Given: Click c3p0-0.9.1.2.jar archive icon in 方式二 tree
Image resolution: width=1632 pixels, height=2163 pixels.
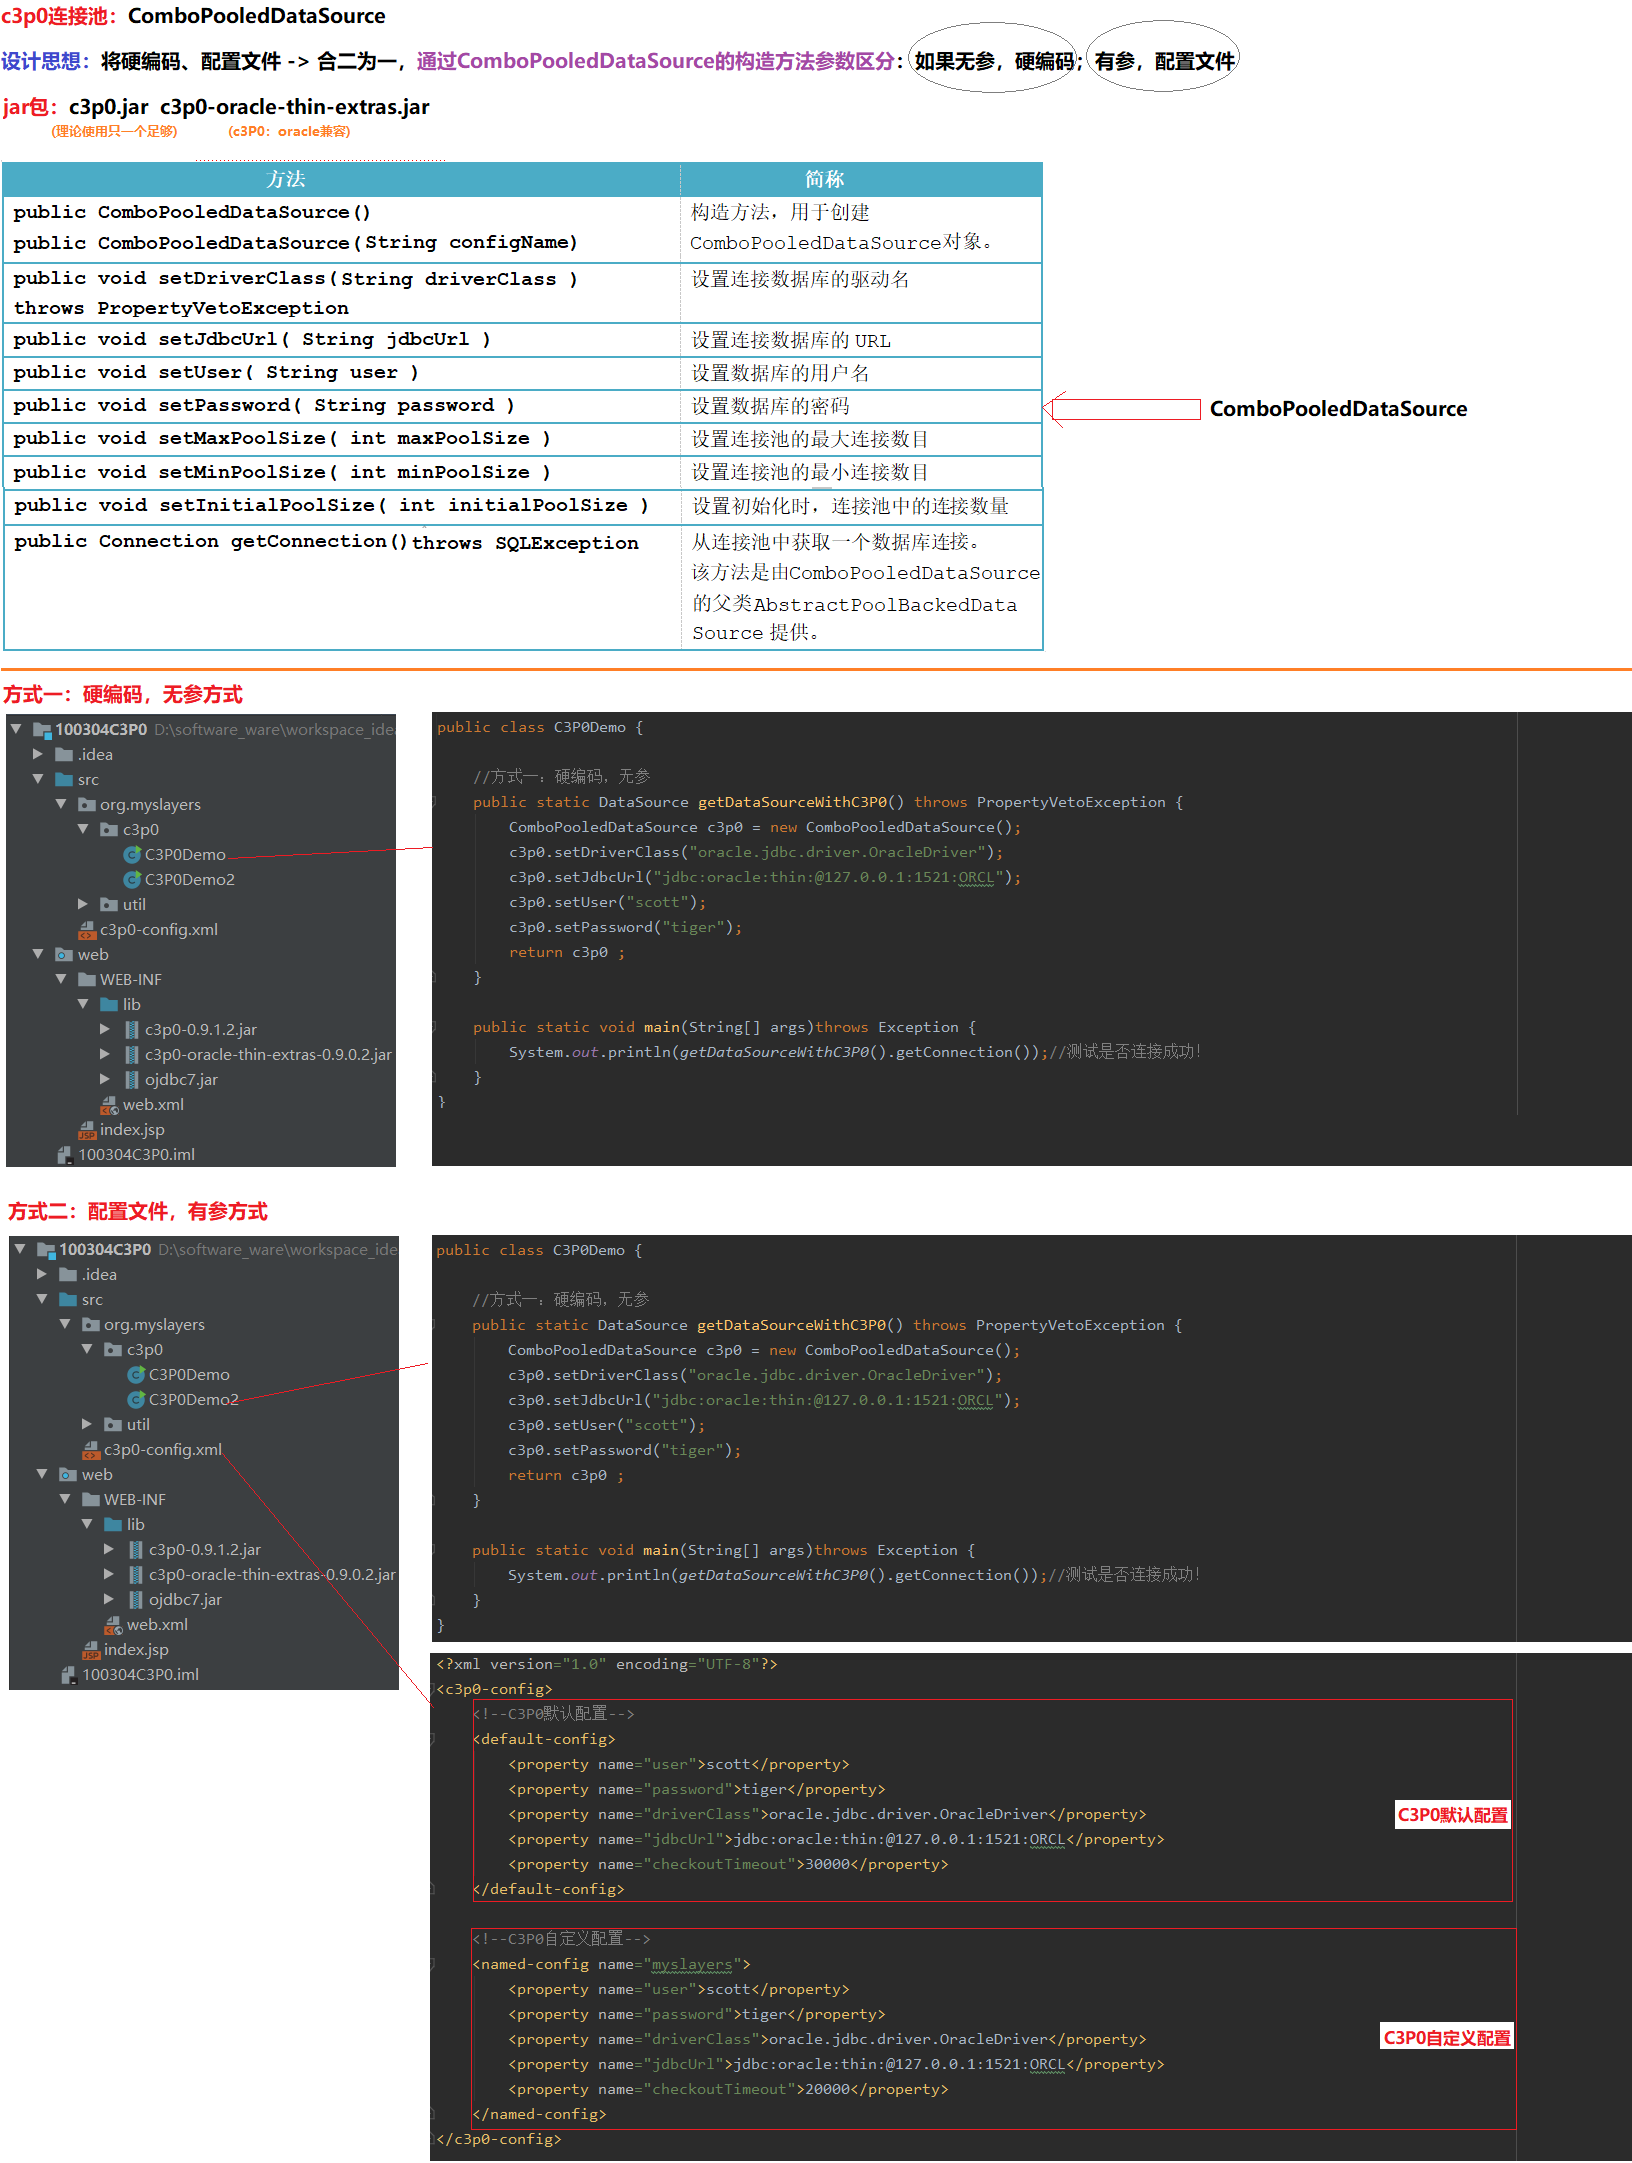Looking at the screenshot, I should pos(136,1549).
